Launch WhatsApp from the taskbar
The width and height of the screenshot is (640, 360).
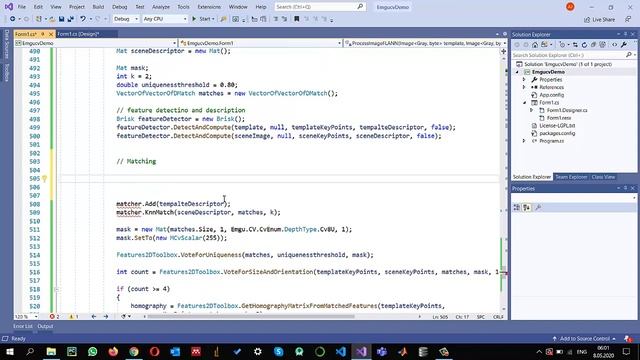(x=93, y=351)
